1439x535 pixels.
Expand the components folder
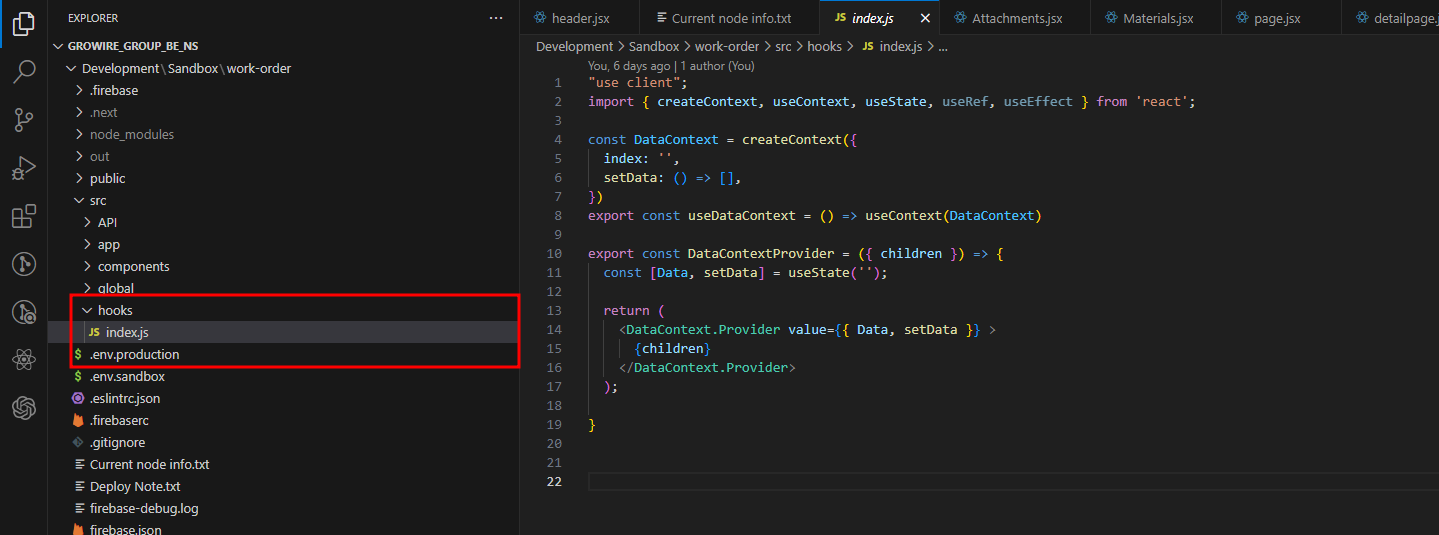[x=133, y=266]
